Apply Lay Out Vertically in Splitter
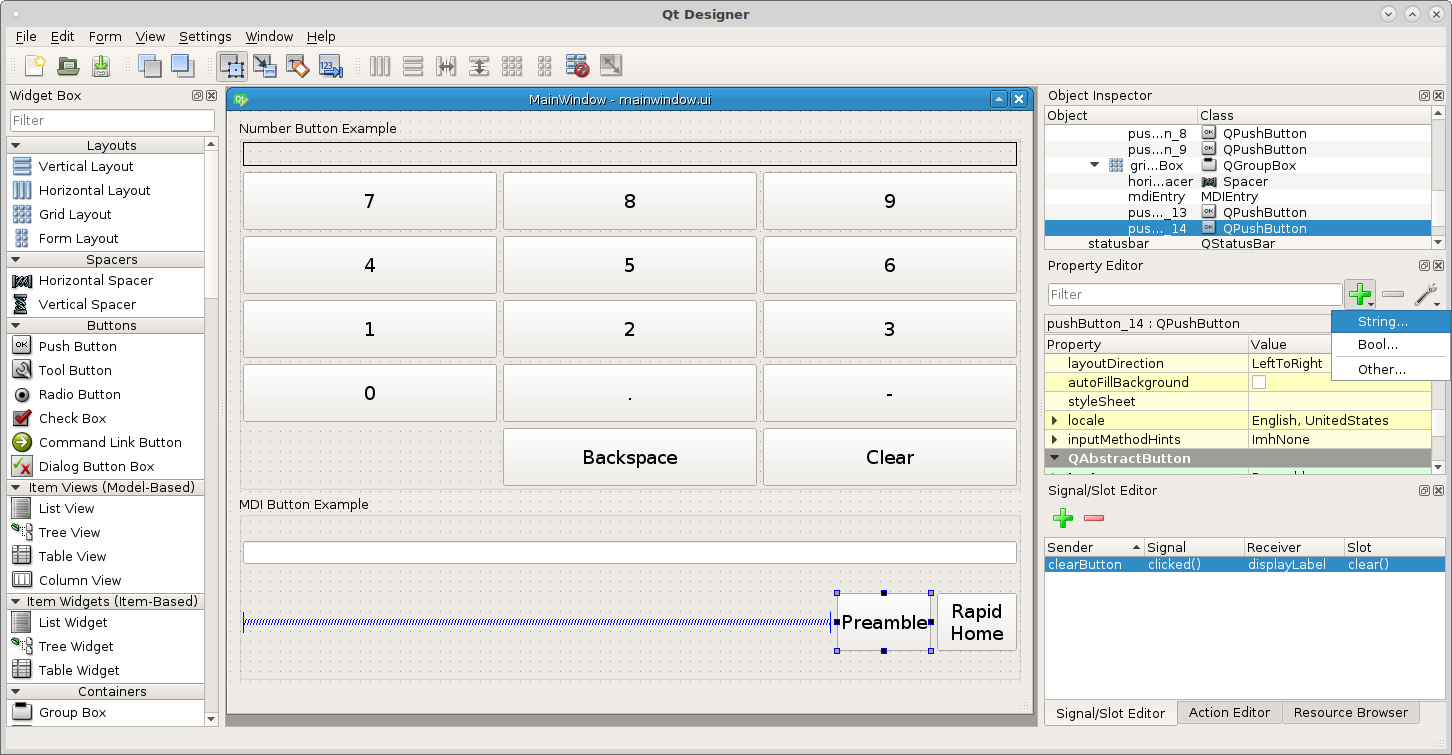1452x755 pixels. pyautogui.click(x=479, y=66)
